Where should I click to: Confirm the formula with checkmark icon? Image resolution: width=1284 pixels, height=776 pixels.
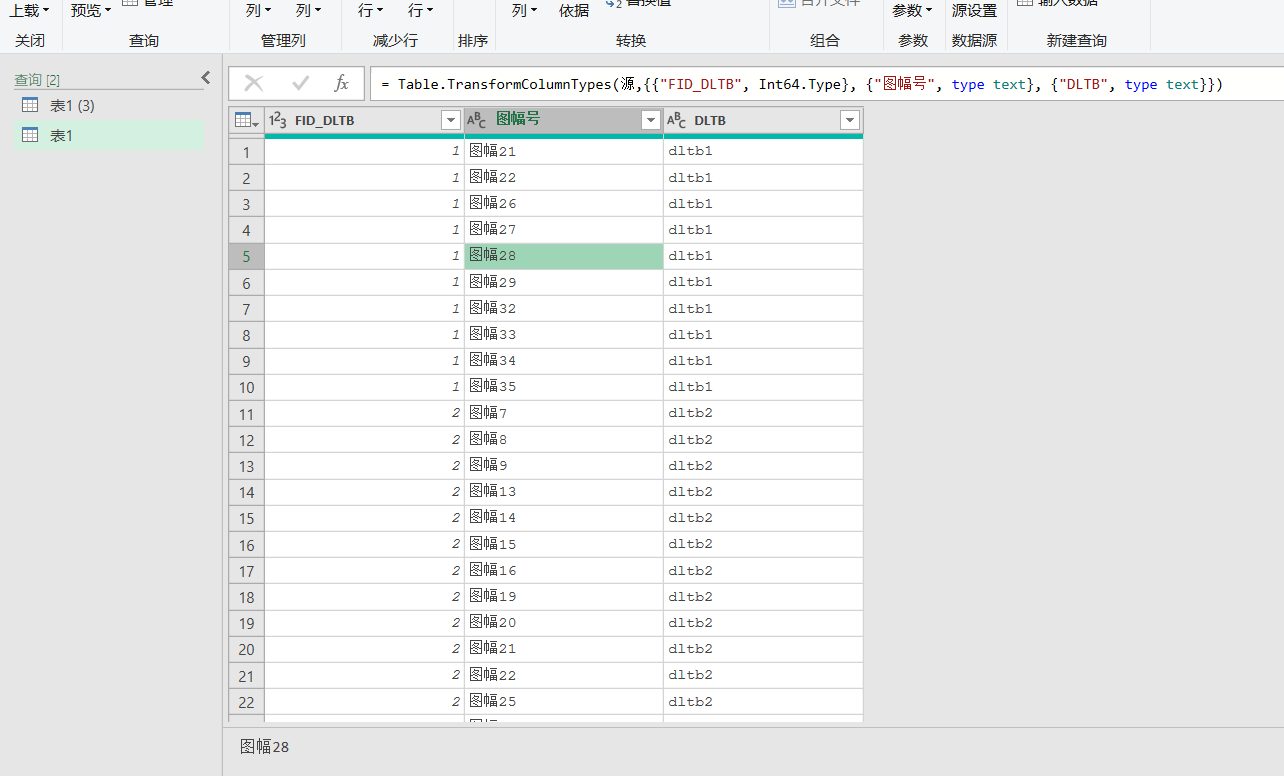coord(300,84)
